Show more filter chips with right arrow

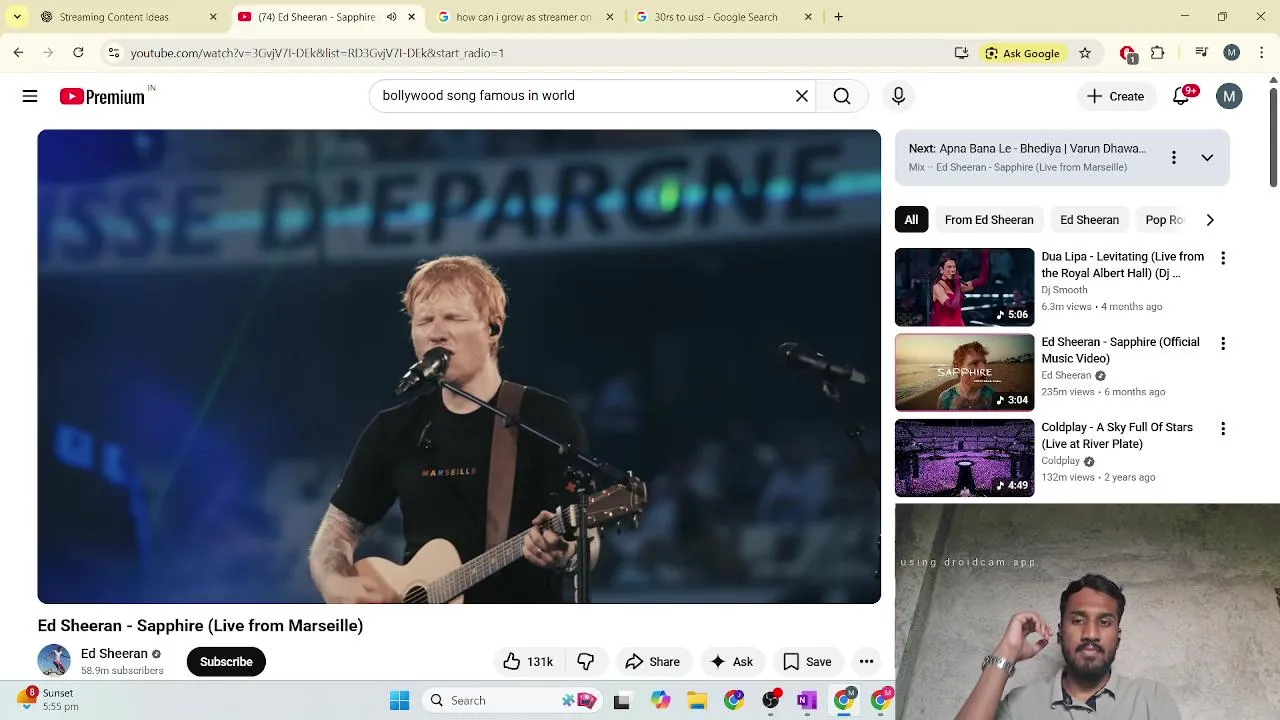(1210, 220)
